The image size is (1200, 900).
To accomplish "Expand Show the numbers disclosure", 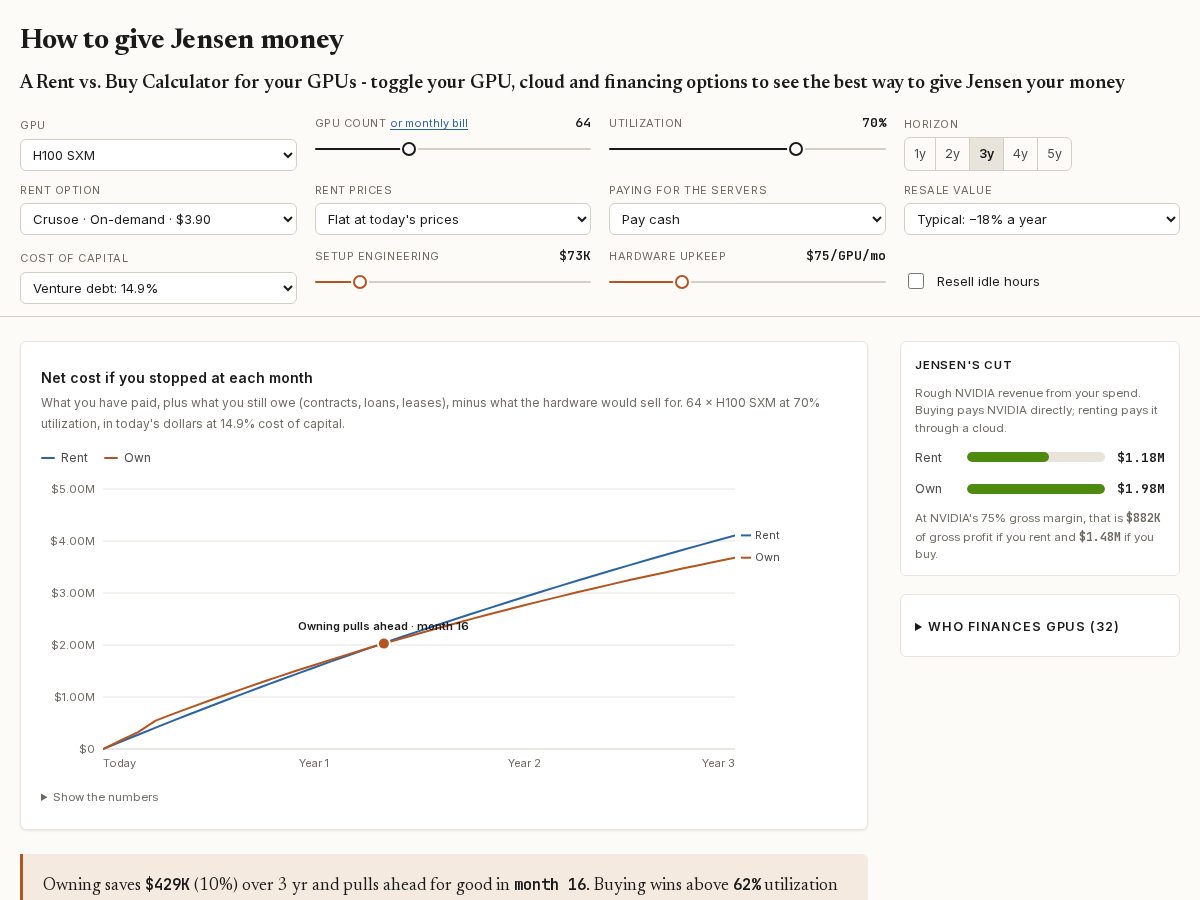I will click(x=99, y=797).
